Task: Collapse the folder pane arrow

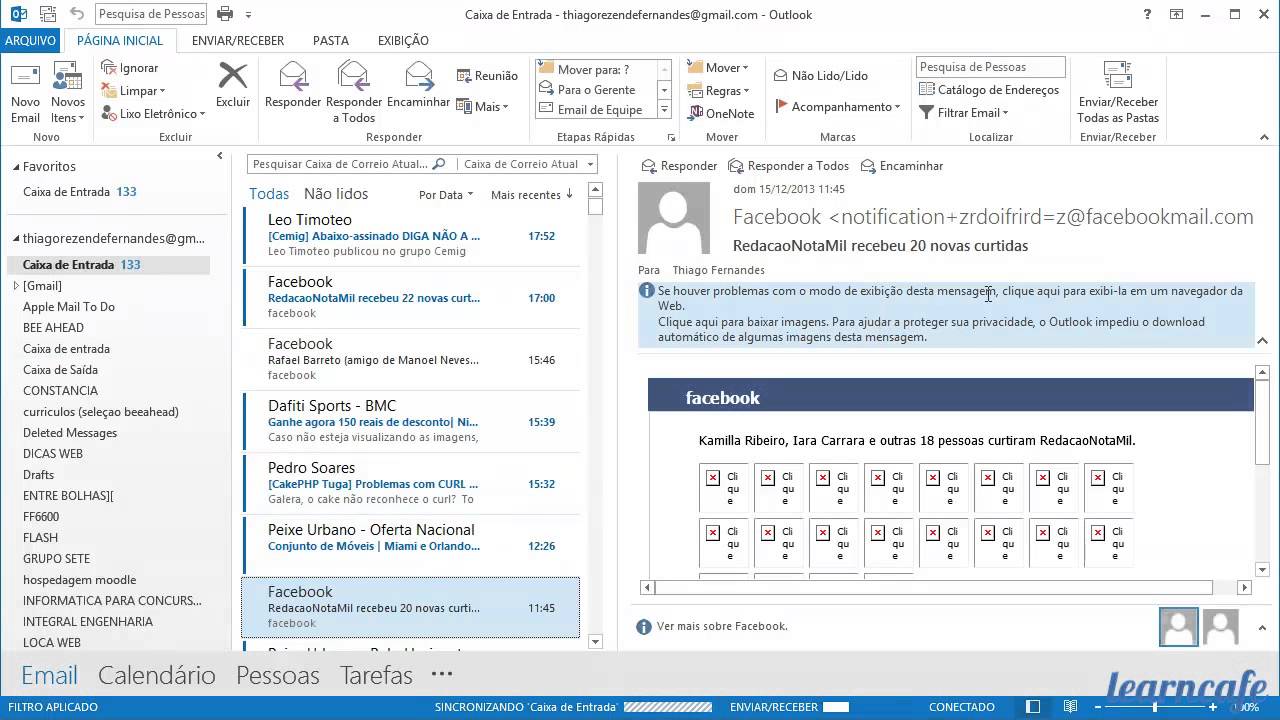Action: [x=220, y=156]
